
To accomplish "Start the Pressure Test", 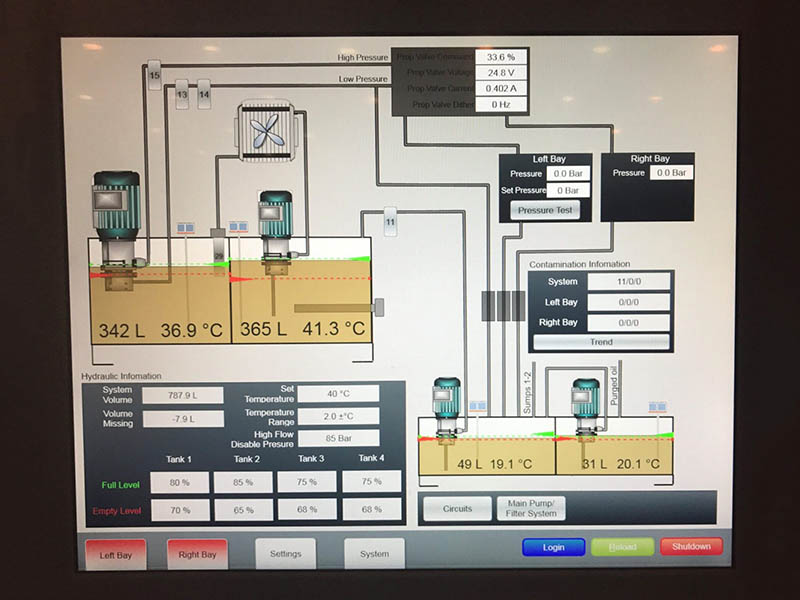I will (x=545, y=210).
